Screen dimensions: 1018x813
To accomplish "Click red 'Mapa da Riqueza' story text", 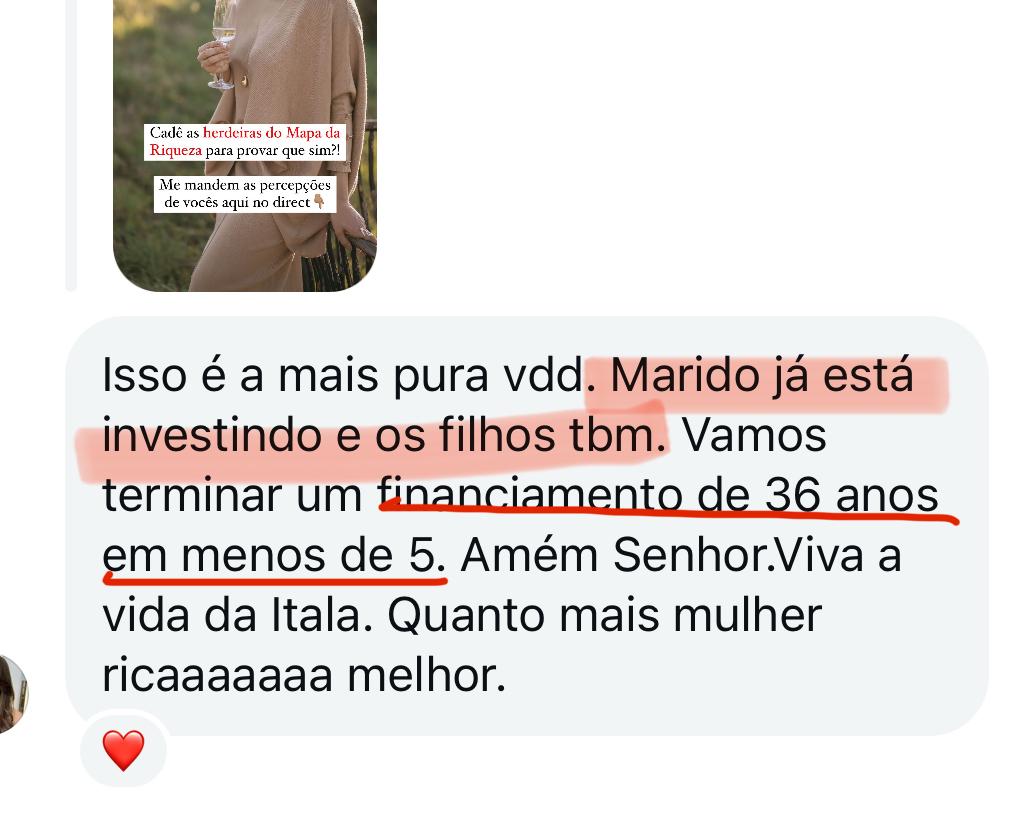I will coord(245,142).
